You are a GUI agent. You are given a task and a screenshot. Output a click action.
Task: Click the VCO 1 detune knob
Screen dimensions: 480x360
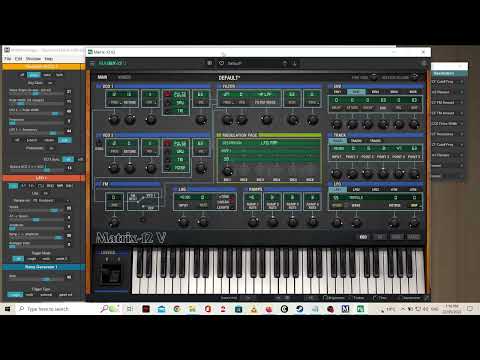coord(130,119)
